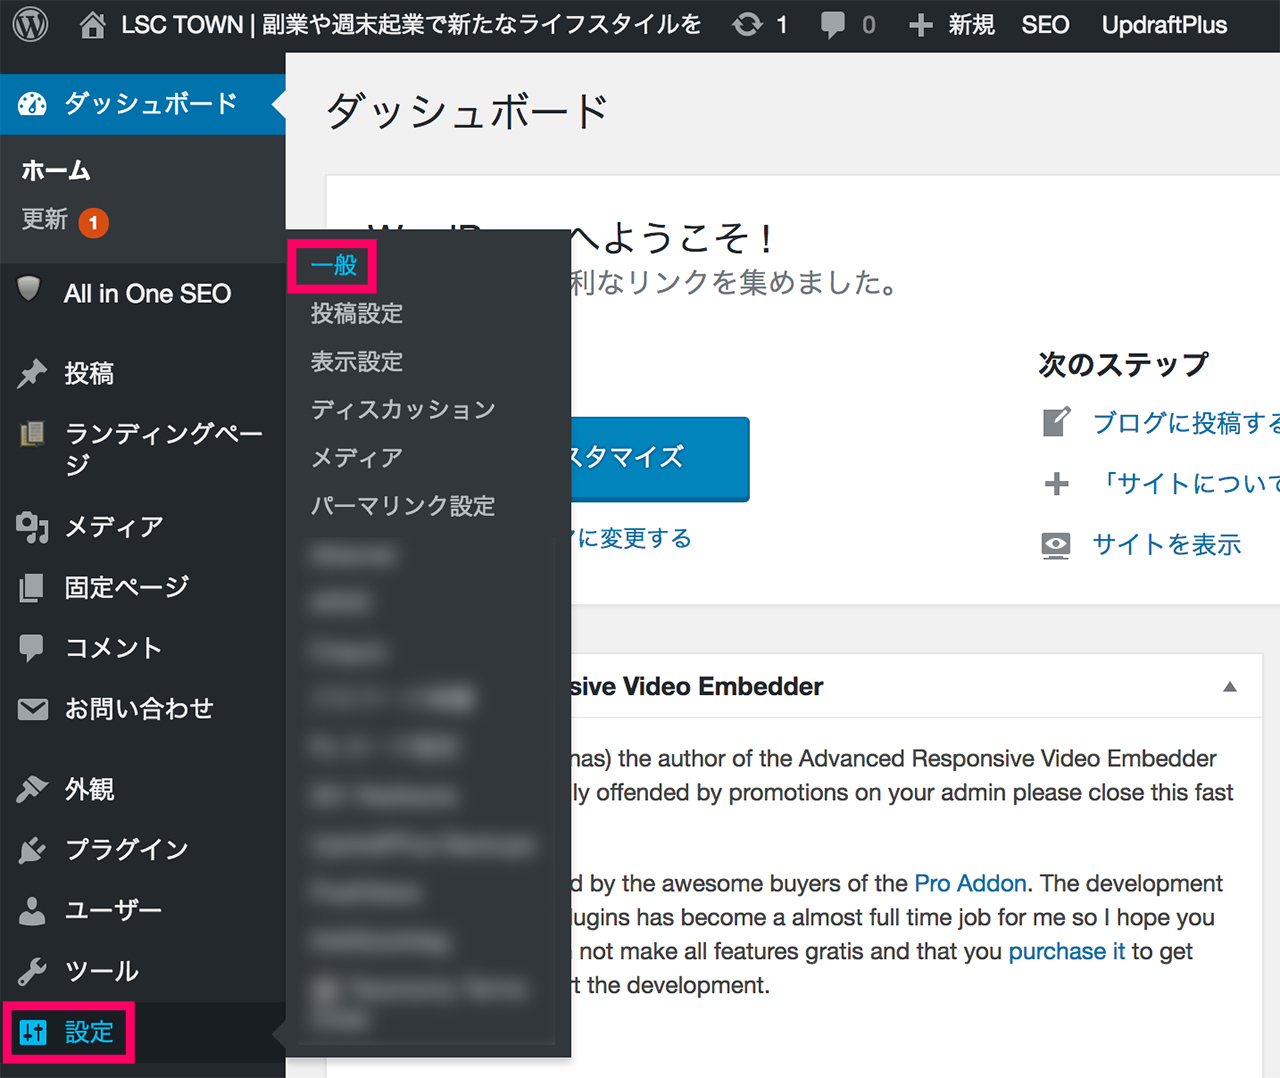Select 一般 in the settings submenu
This screenshot has height=1078, width=1280.
pos(334,266)
